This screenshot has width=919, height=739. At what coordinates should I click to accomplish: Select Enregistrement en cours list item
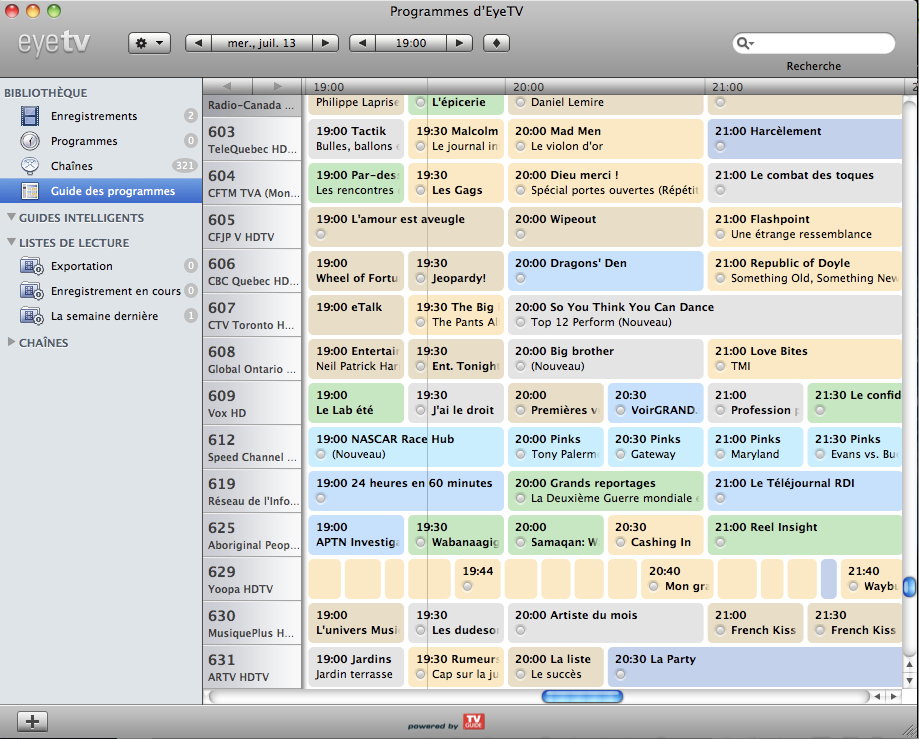115,291
